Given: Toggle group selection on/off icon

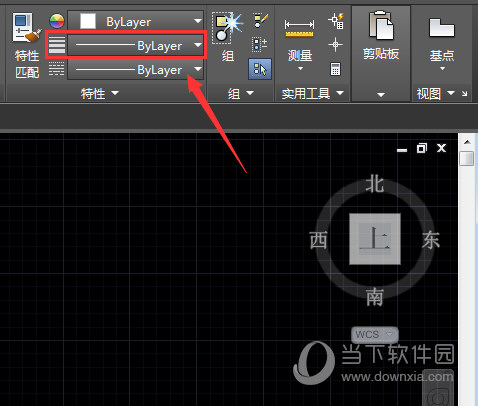Looking at the screenshot, I should (260, 69).
